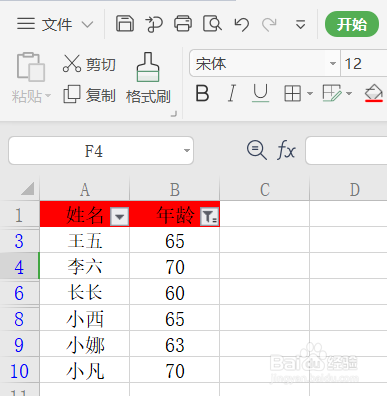Click the Print icon
The width and height of the screenshot is (387, 396).
tap(183, 24)
